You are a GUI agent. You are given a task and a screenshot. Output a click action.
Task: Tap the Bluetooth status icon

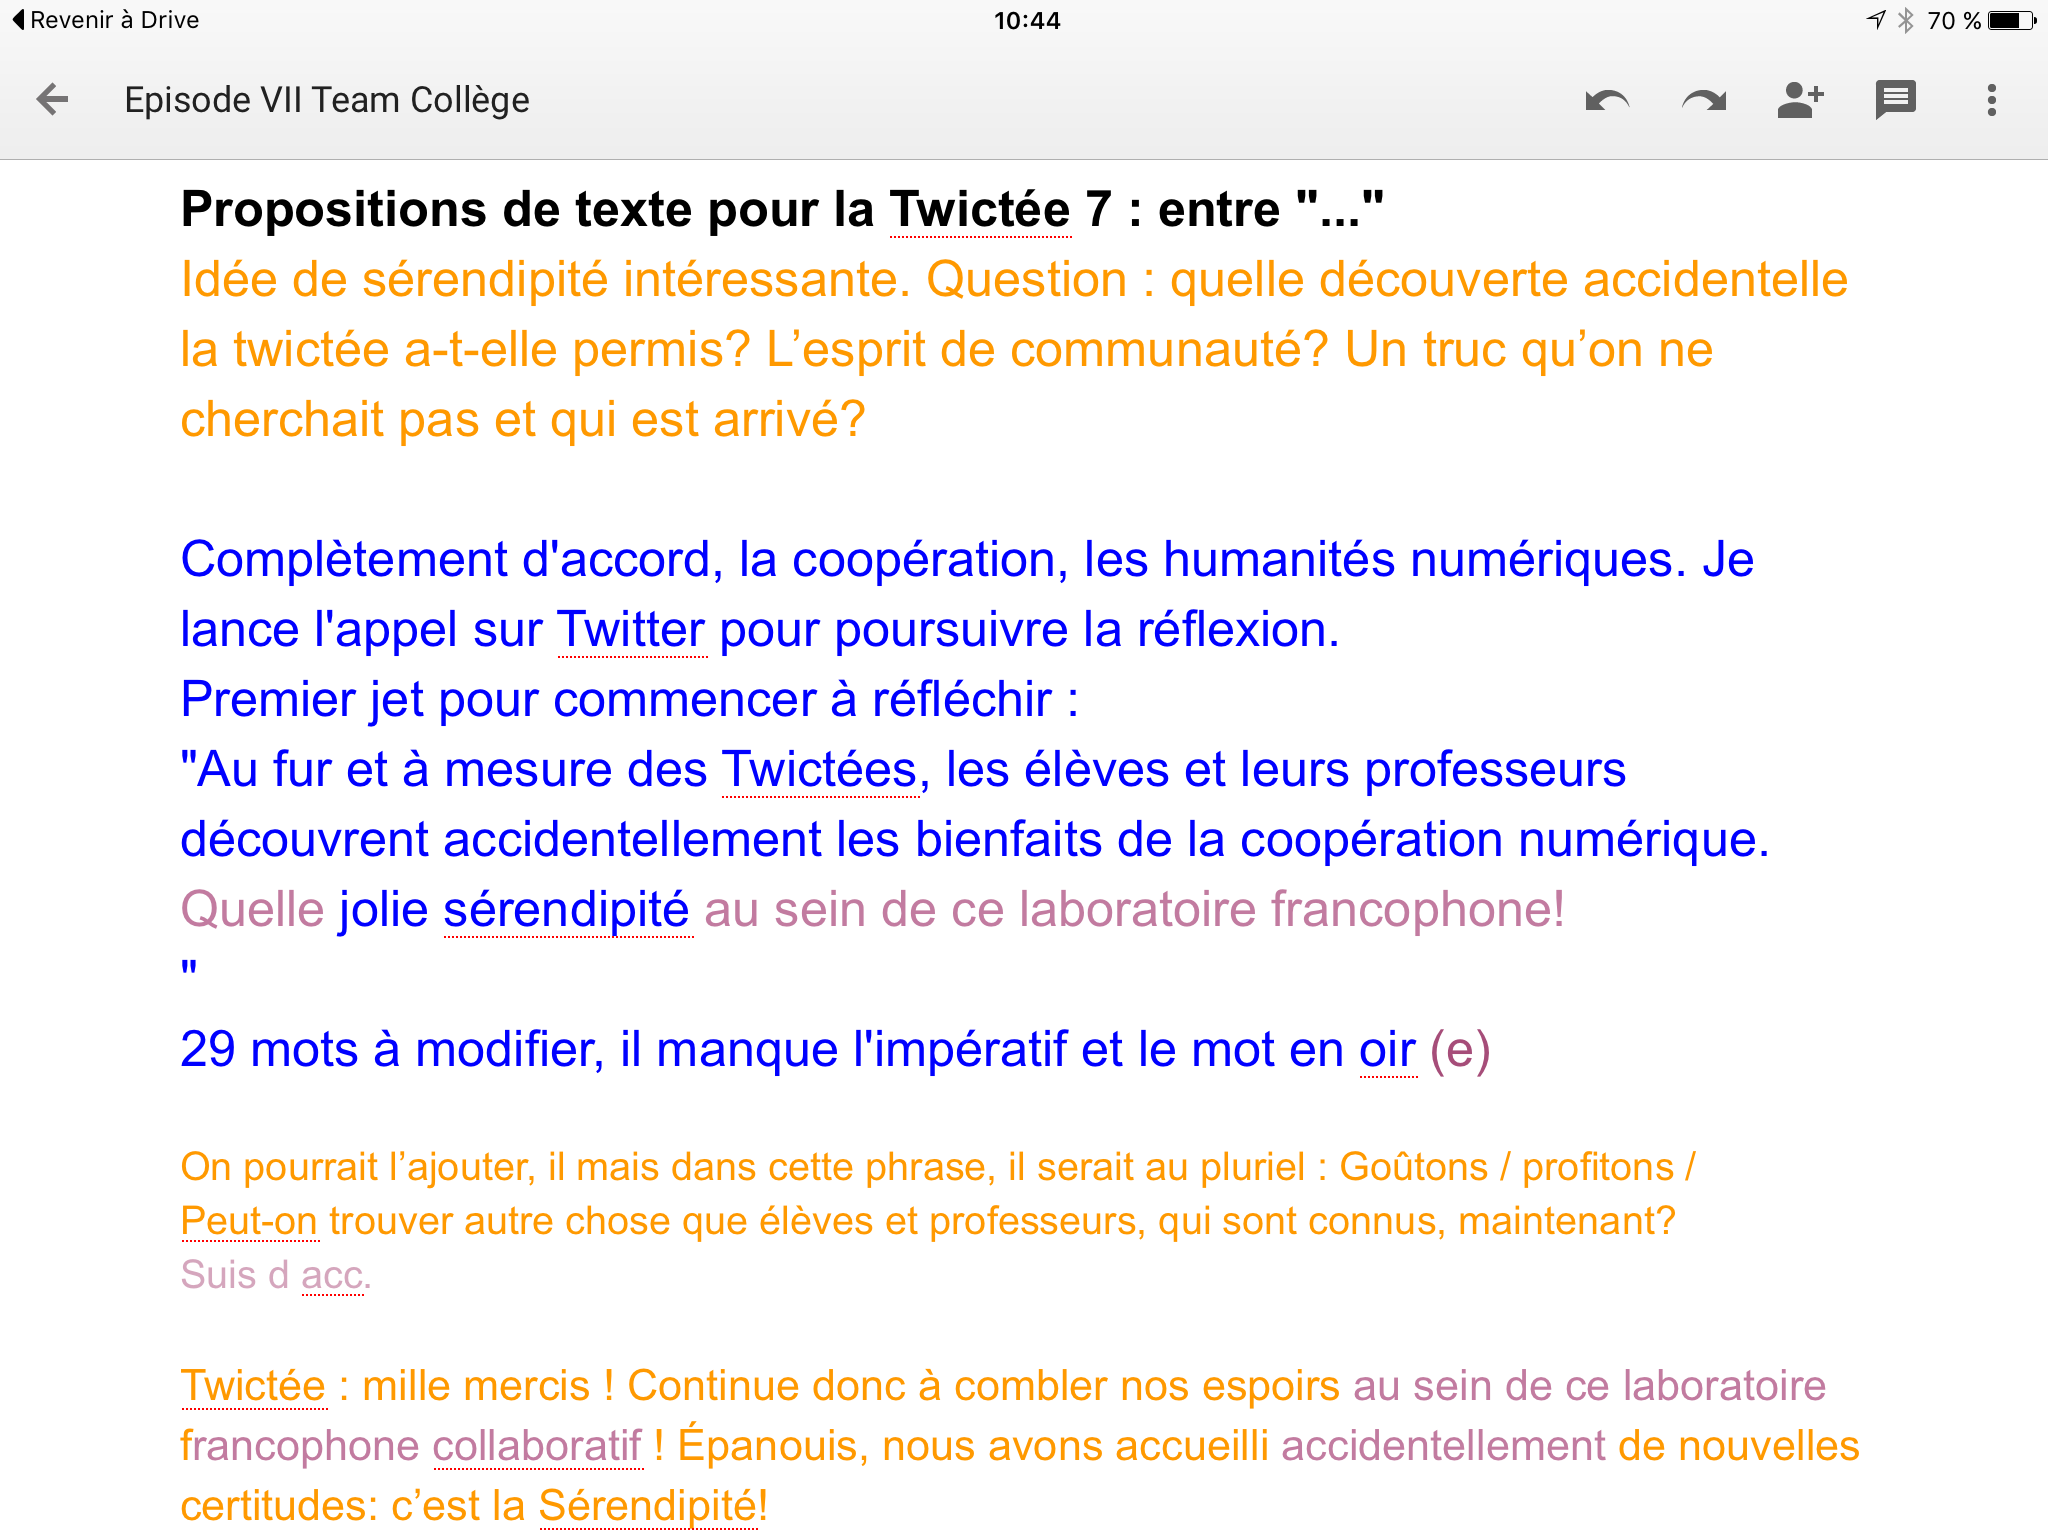pos(1906,20)
